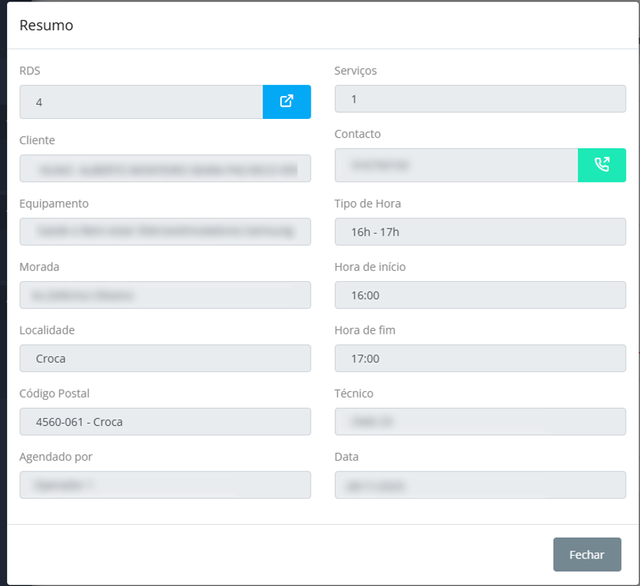Select the Agendado por field
This screenshot has height=586, width=640.
coord(165,485)
